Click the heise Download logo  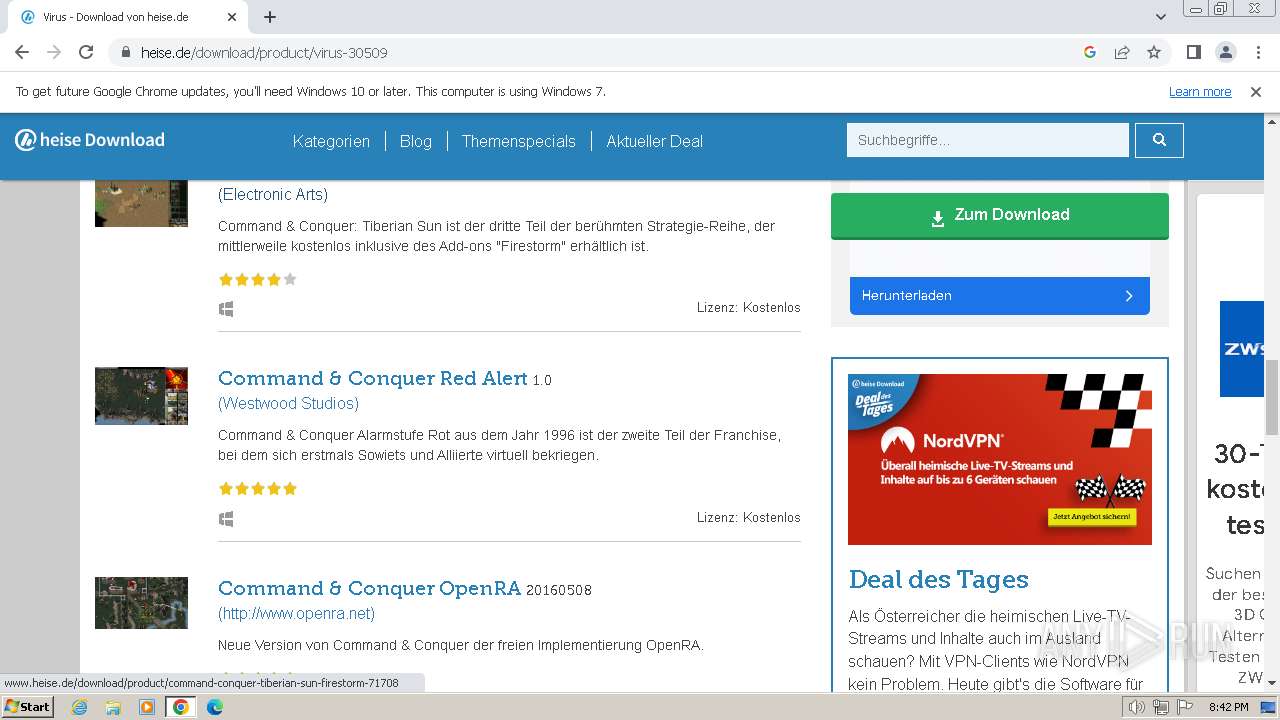pos(90,140)
